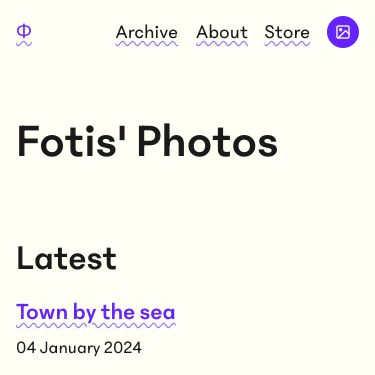Select the Latest section heading

(x=66, y=258)
